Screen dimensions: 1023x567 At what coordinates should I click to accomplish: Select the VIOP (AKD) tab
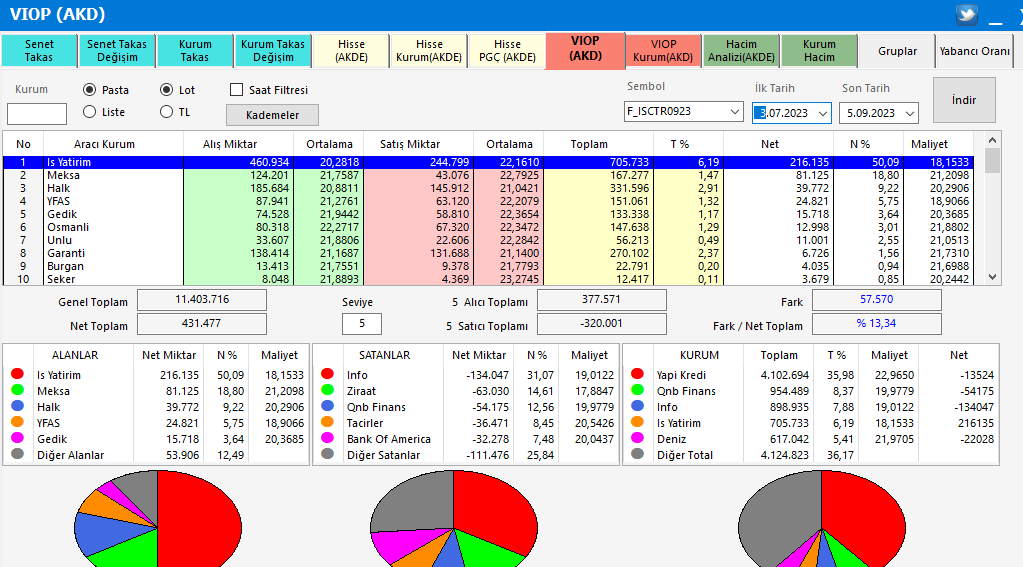(585, 50)
